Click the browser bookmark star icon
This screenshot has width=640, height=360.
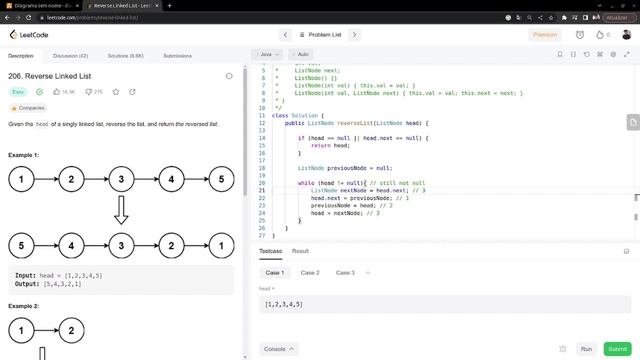coord(551,18)
